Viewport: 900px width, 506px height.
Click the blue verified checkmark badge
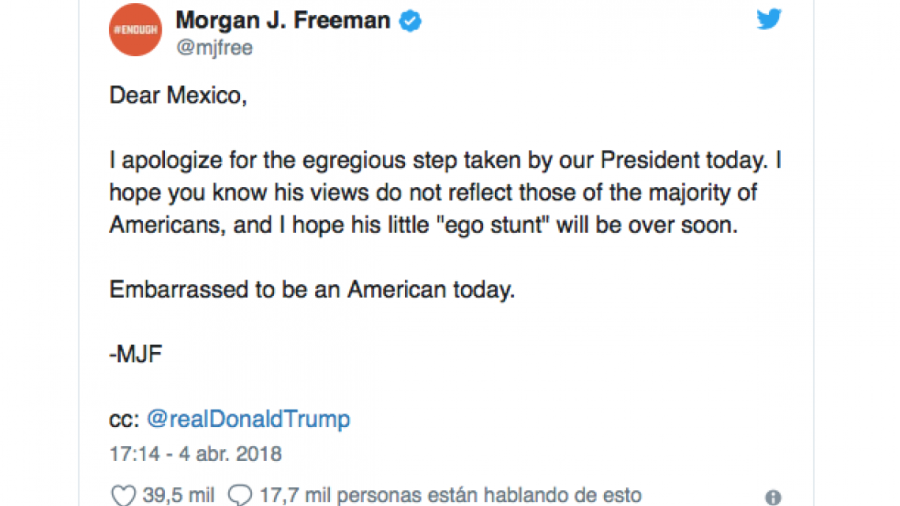point(410,21)
